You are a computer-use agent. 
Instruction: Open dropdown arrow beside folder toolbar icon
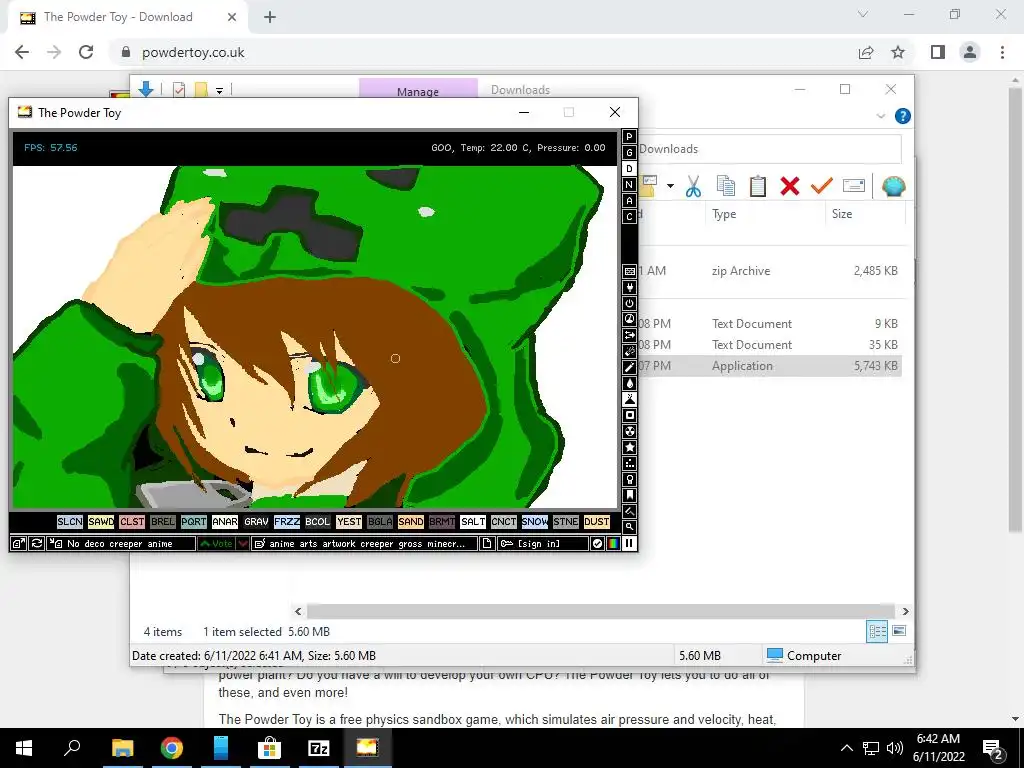(x=670, y=186)
